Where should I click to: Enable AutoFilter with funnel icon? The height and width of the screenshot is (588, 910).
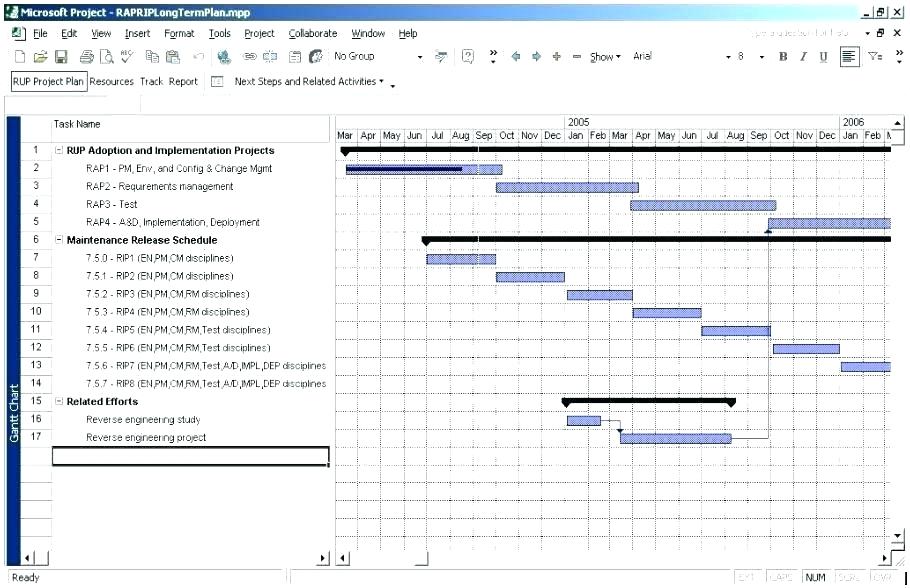pyautogui.click(x=875, y=56)
